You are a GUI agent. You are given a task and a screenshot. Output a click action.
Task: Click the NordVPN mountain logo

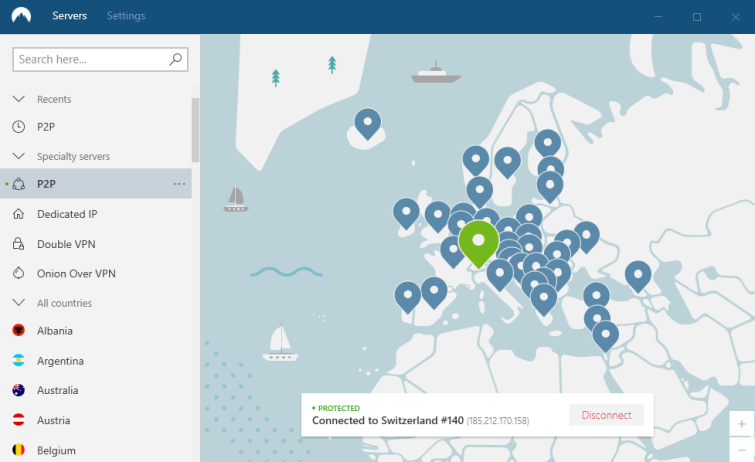coord(21,16)
